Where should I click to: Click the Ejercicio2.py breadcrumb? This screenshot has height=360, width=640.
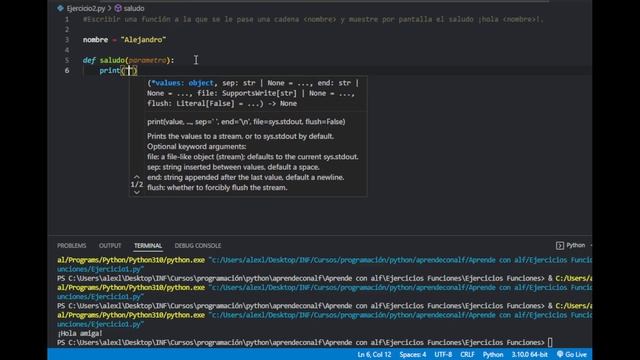[86, 8]
